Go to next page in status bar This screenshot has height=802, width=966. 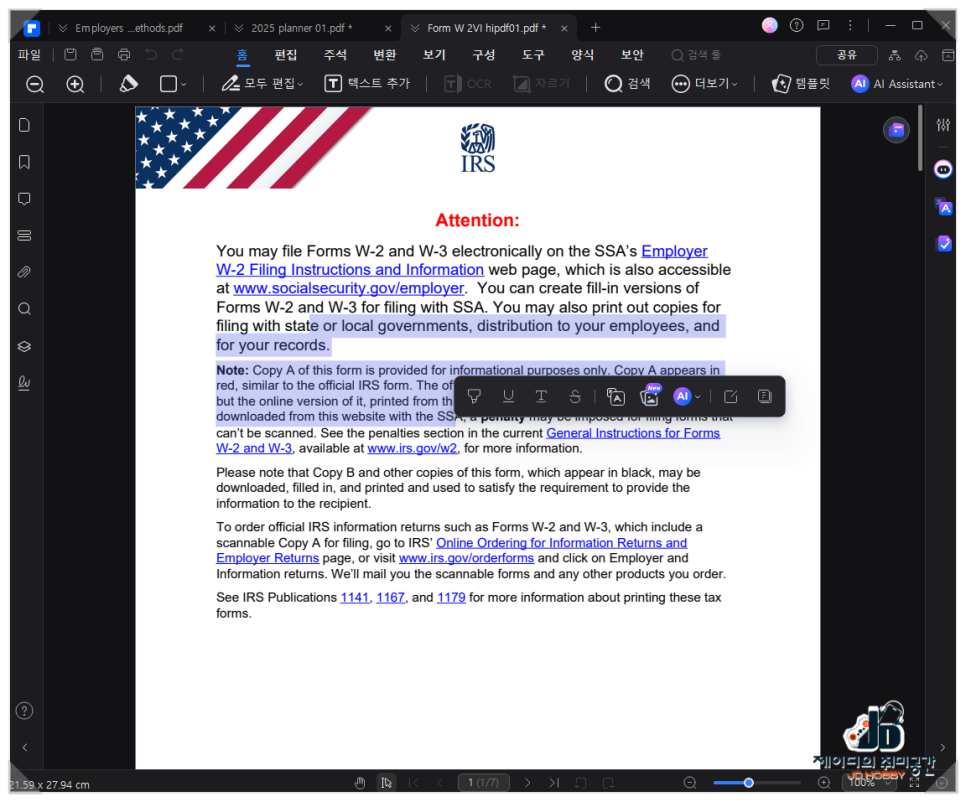pos(527,783)
